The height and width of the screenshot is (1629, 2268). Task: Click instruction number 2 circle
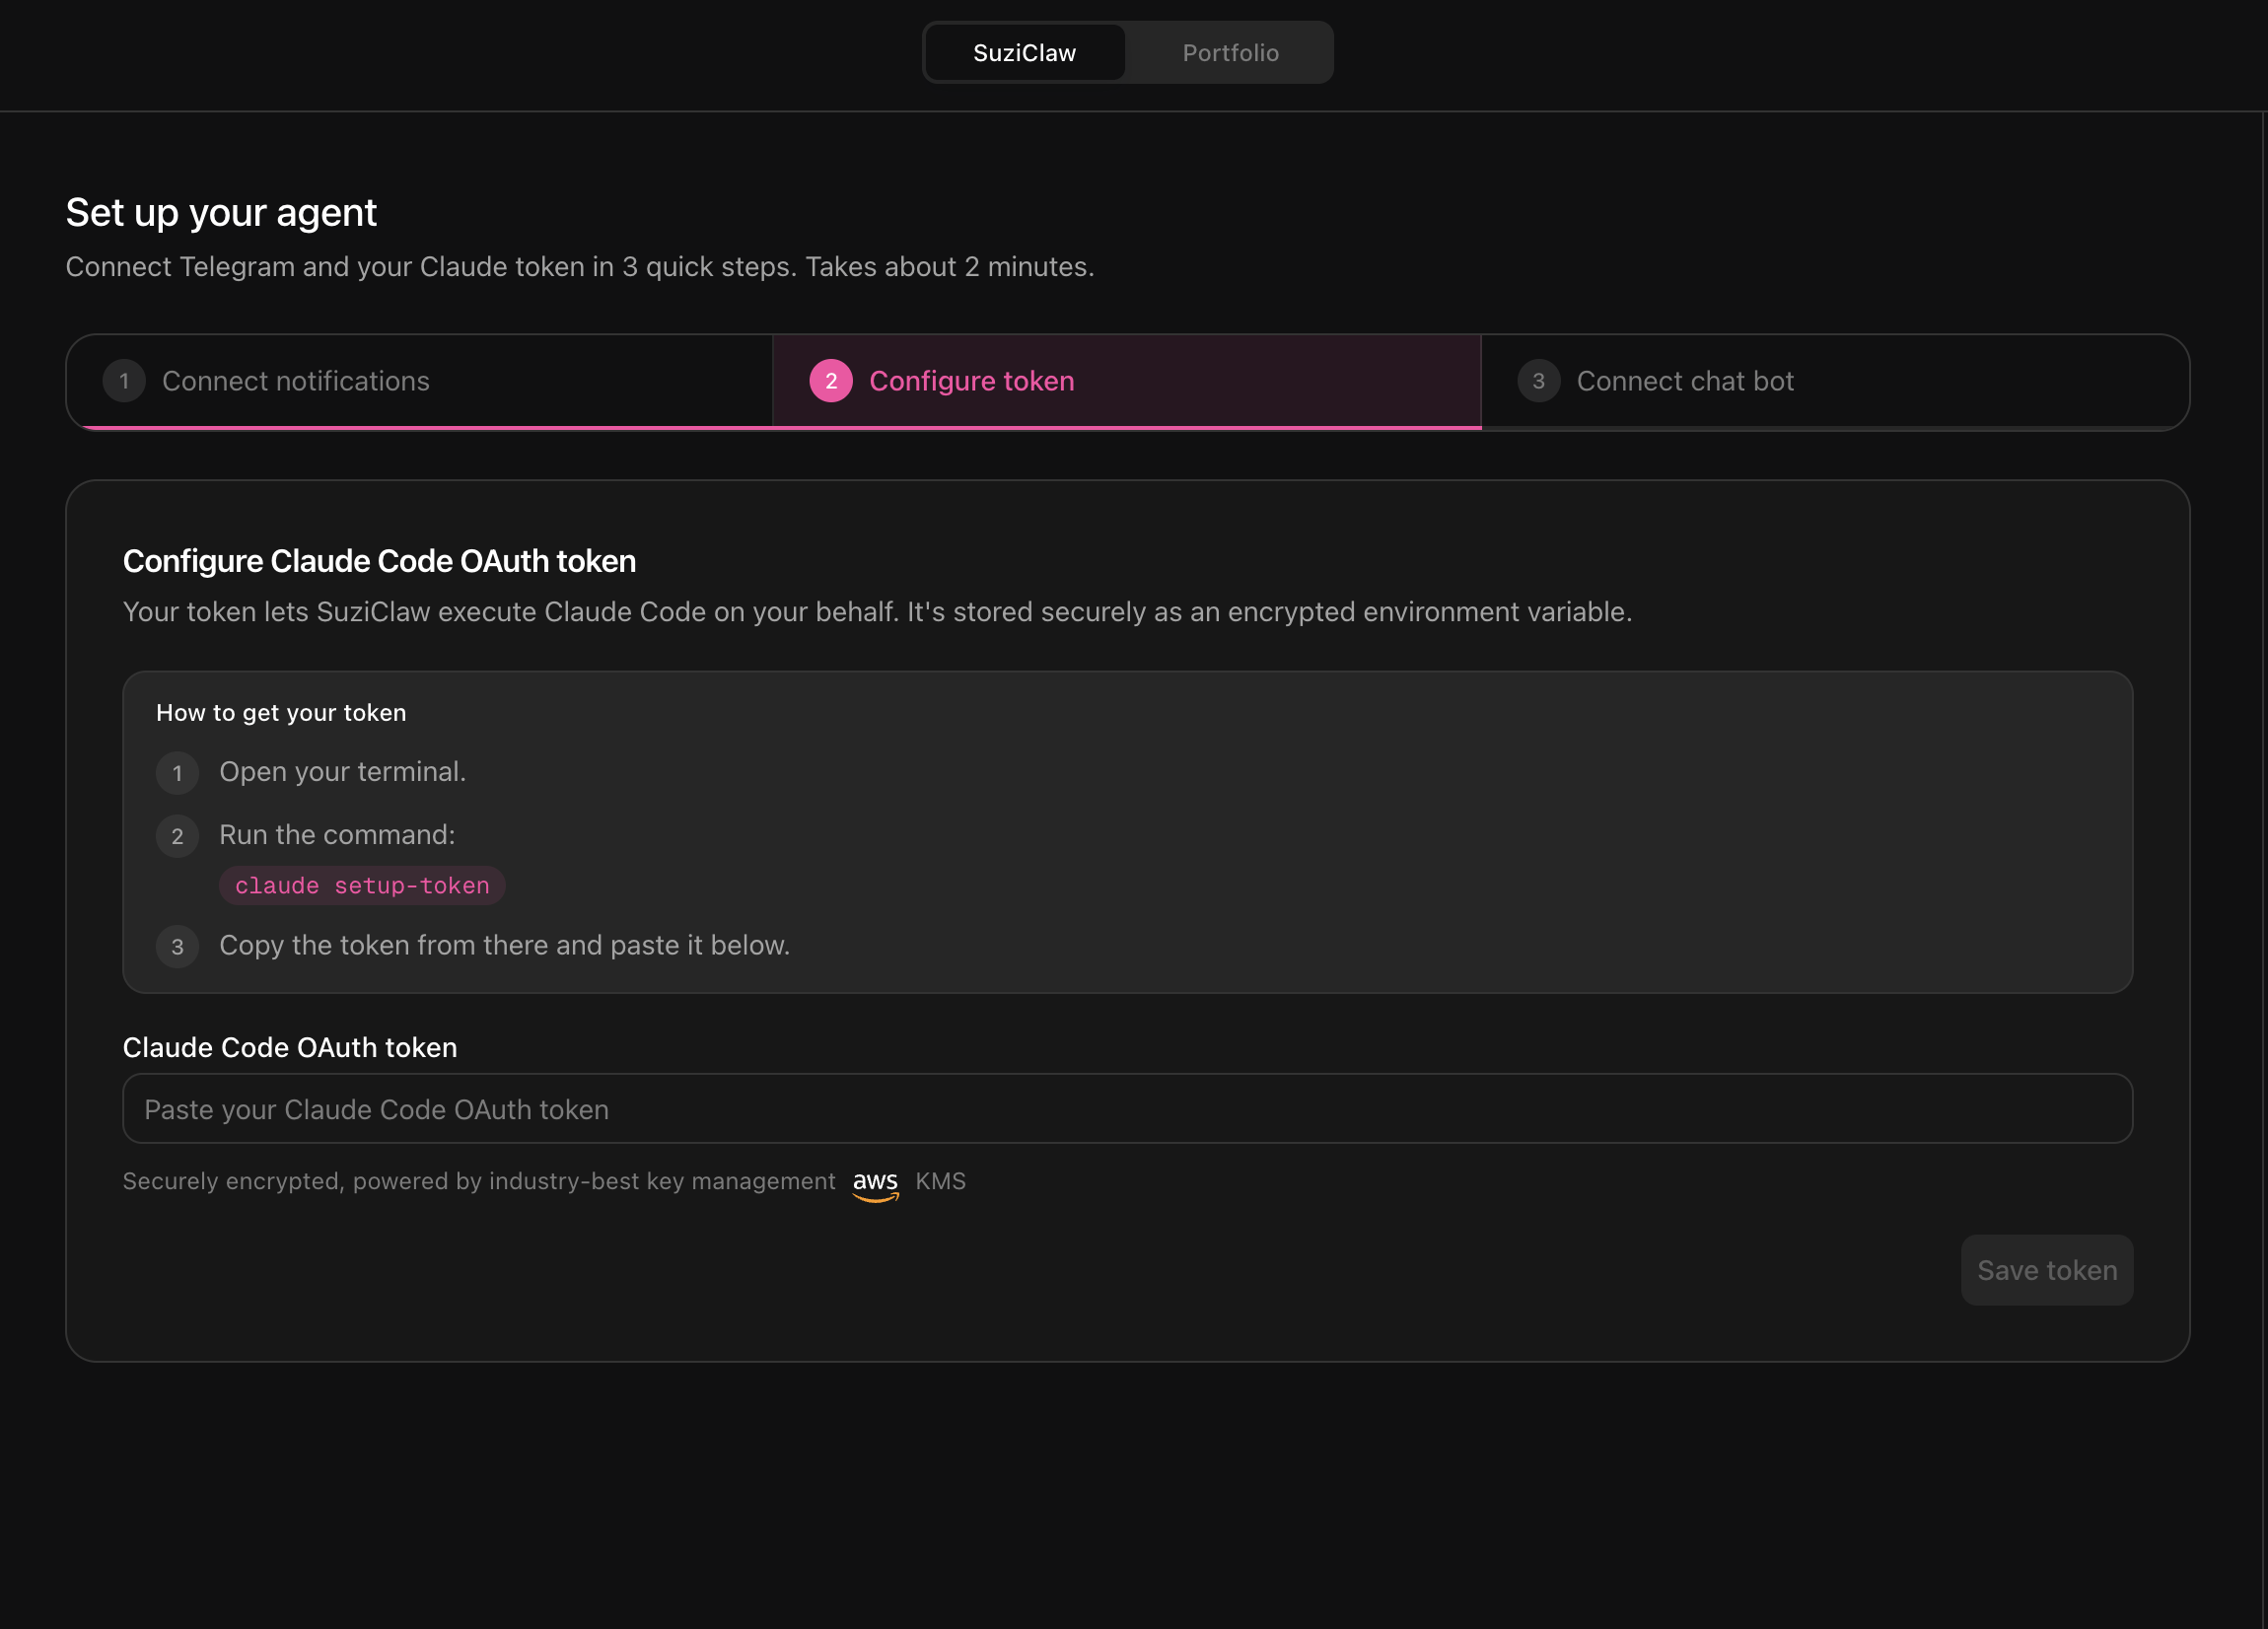click(177, 836)
